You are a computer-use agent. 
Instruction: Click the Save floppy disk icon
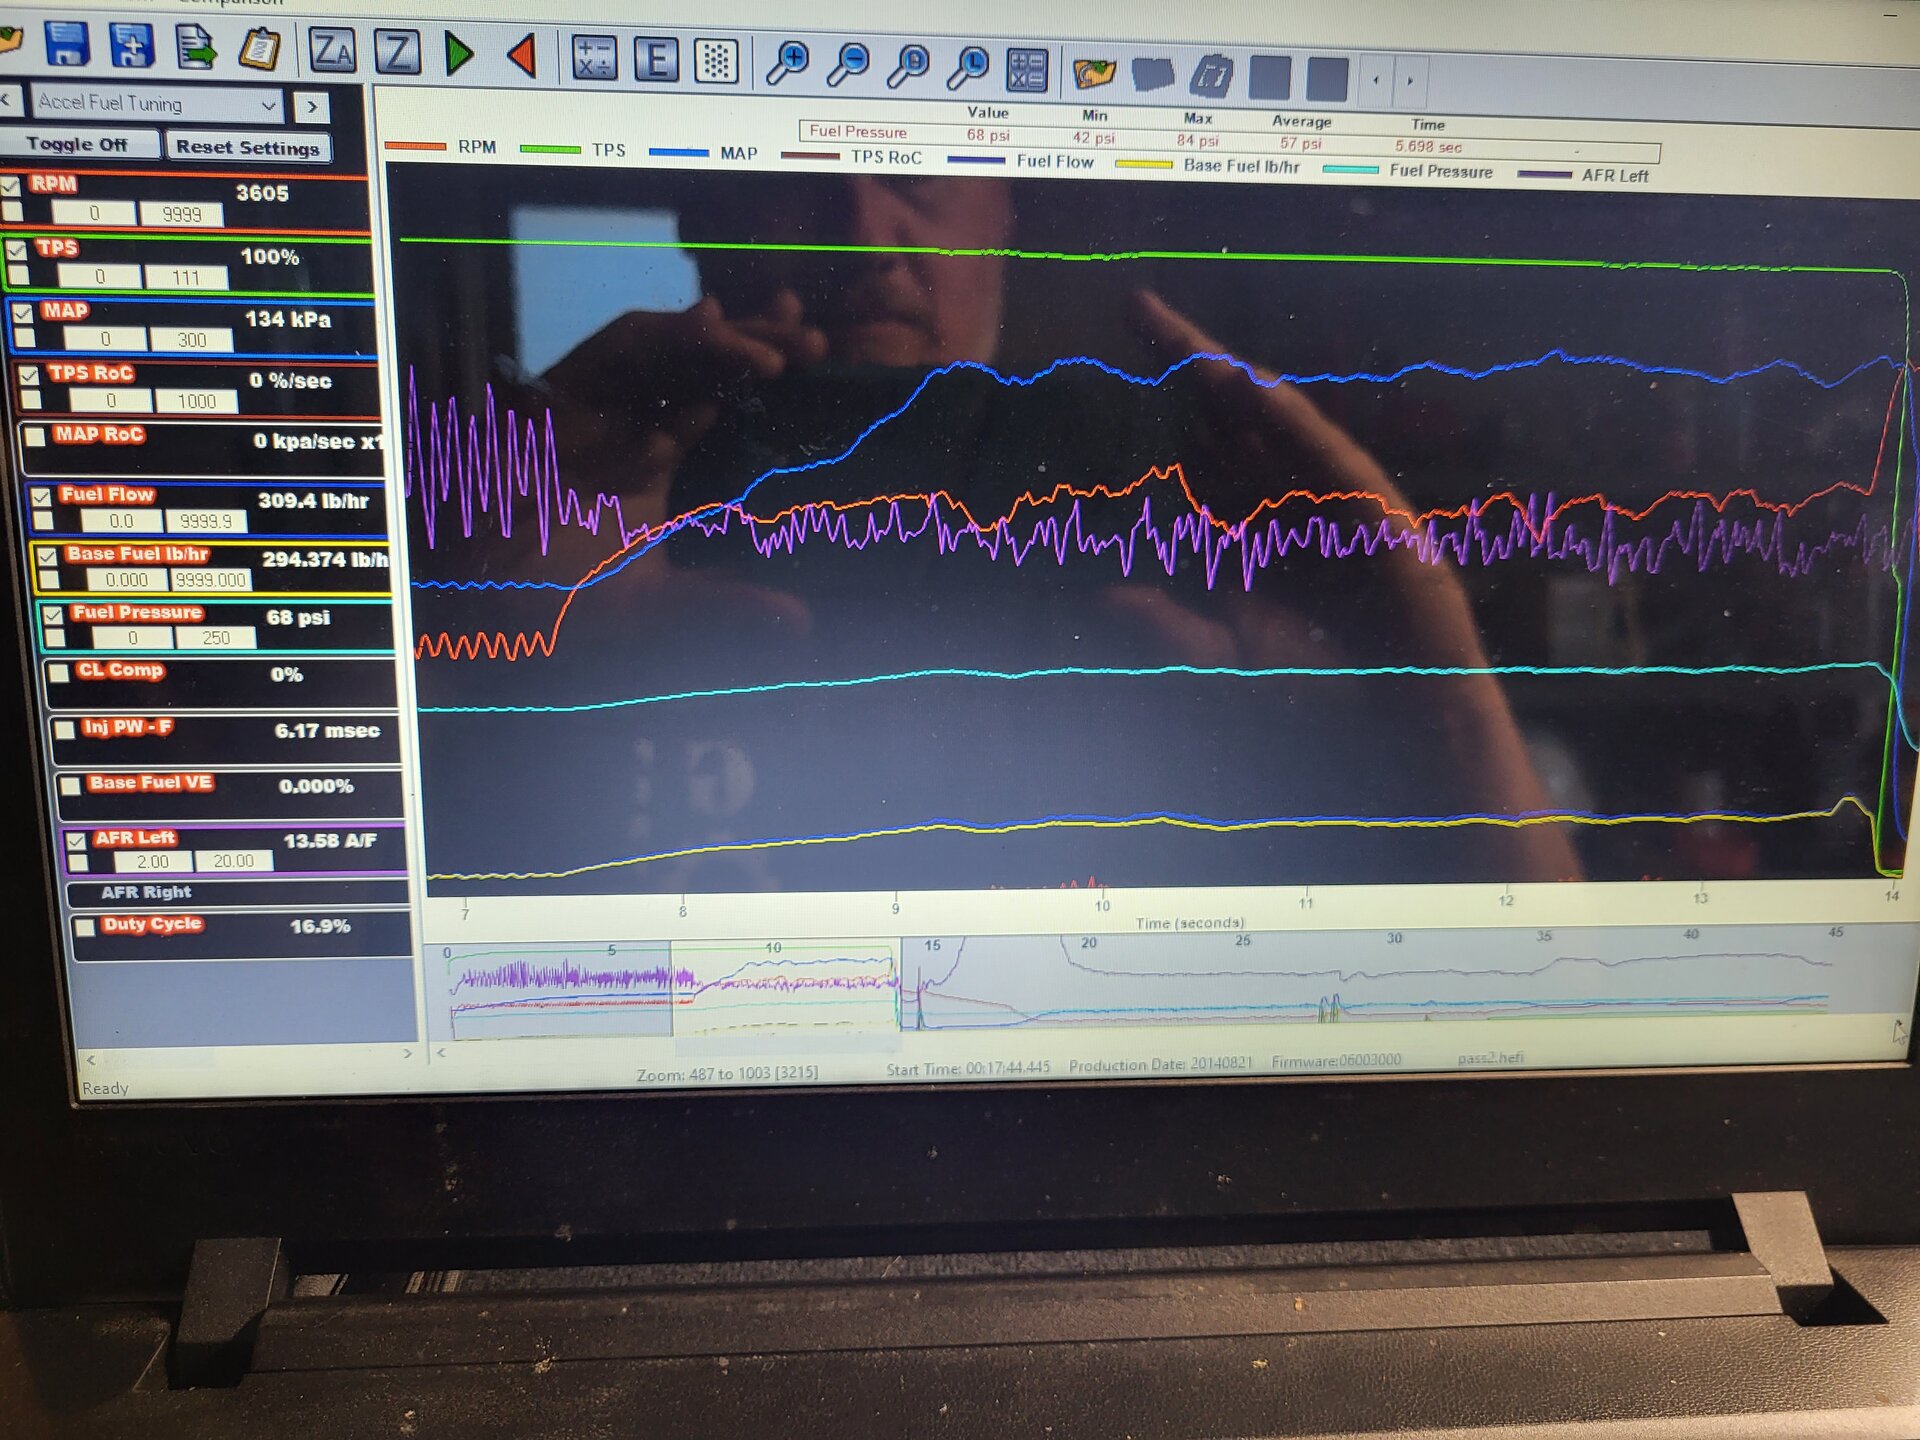coord(67,44)
